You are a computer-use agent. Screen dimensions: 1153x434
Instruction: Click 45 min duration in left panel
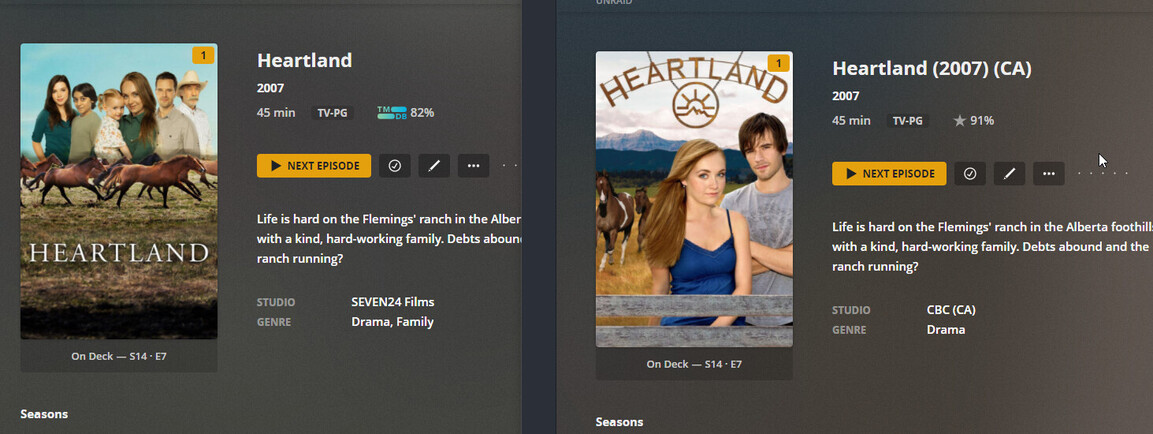point(276,113)
